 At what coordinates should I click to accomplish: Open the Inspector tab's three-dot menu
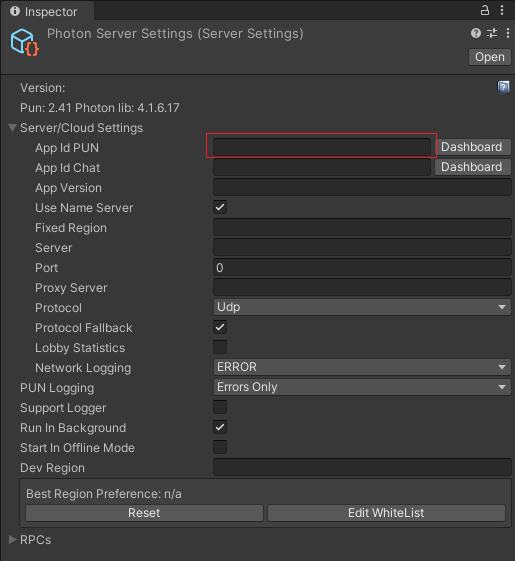pyautogui.click(x=502, y=10)
